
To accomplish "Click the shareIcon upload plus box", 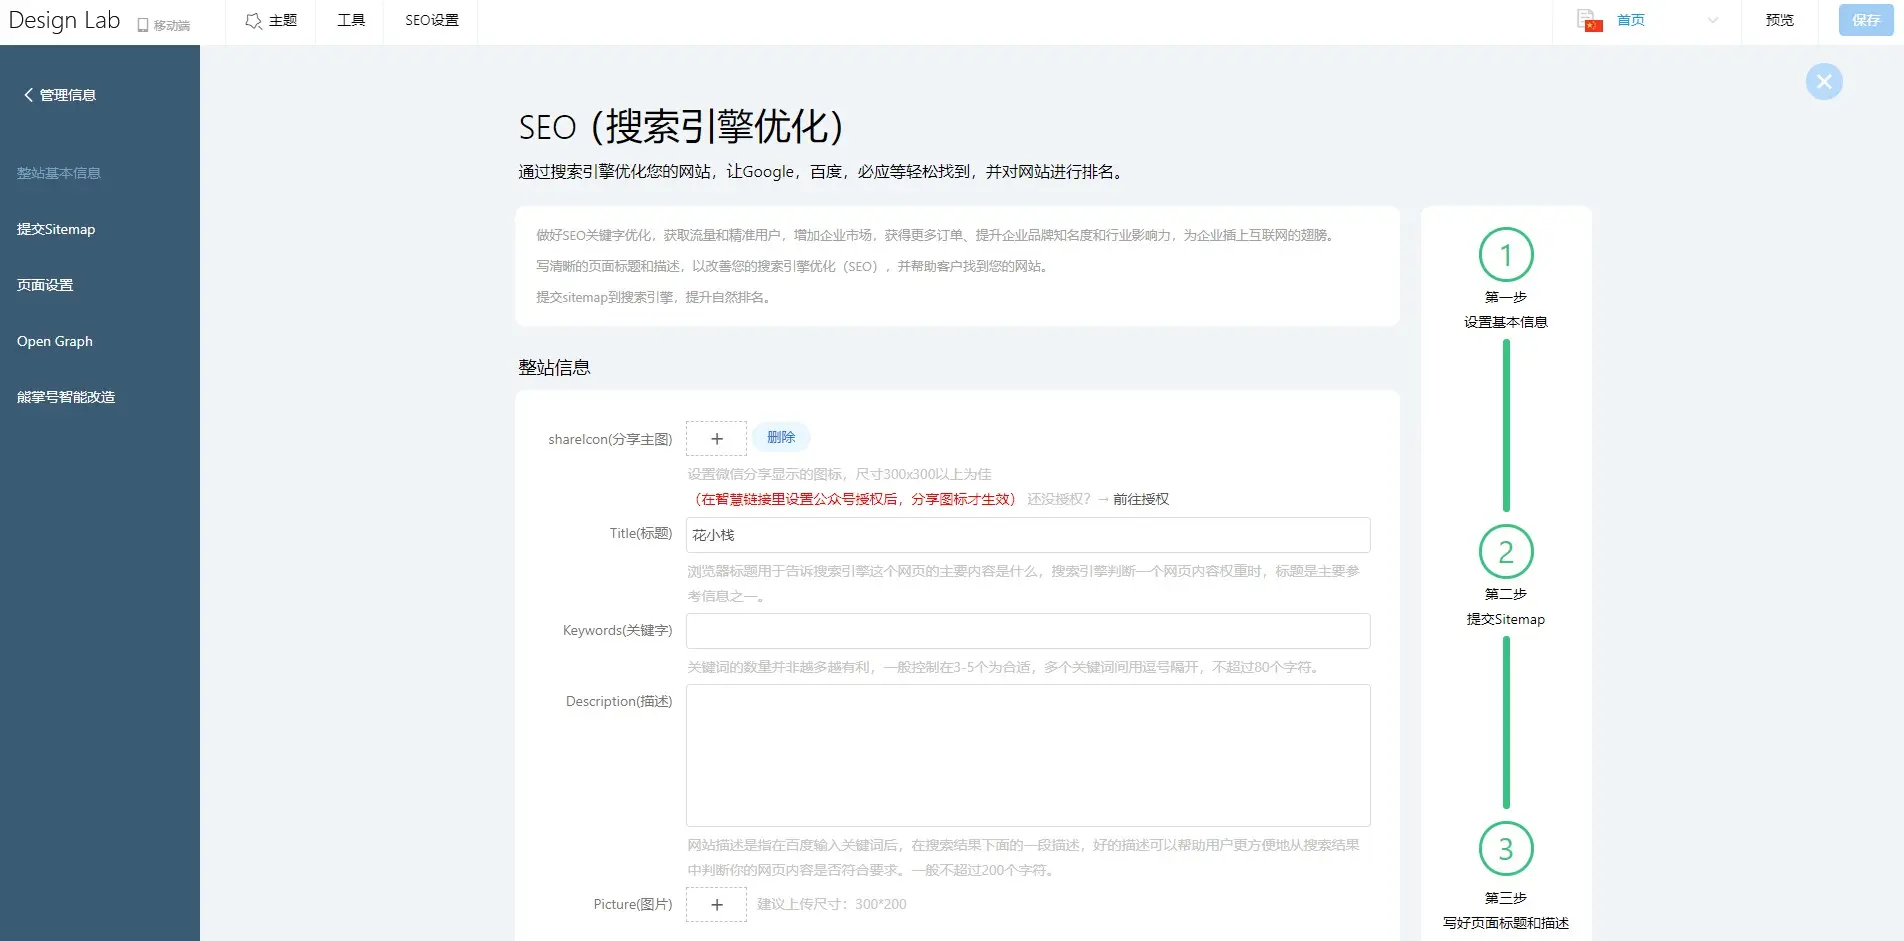I will tap(716, 439).
